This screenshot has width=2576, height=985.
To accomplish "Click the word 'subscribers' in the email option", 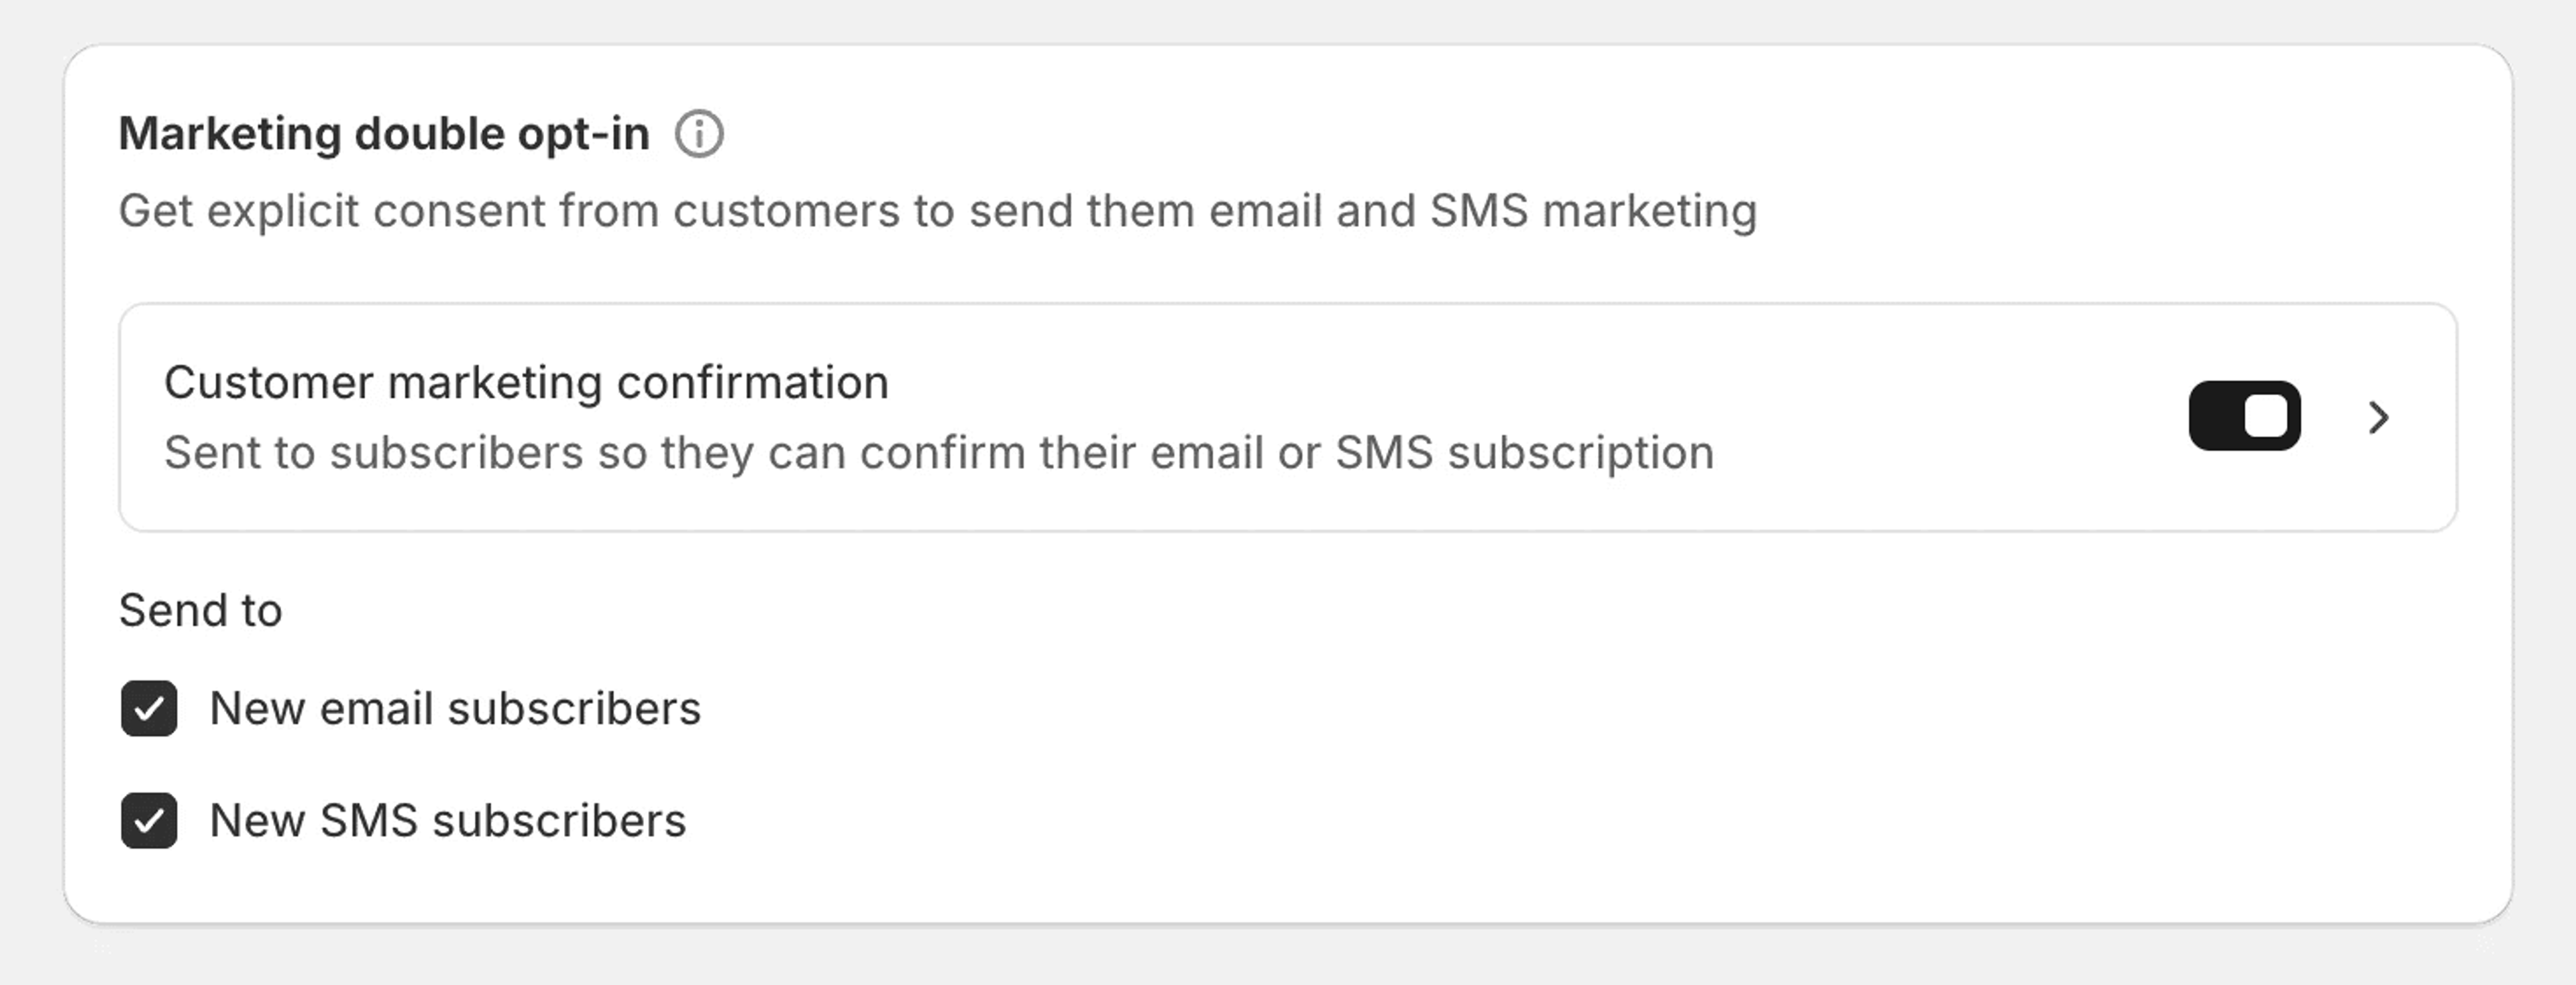I will (574, 708).
